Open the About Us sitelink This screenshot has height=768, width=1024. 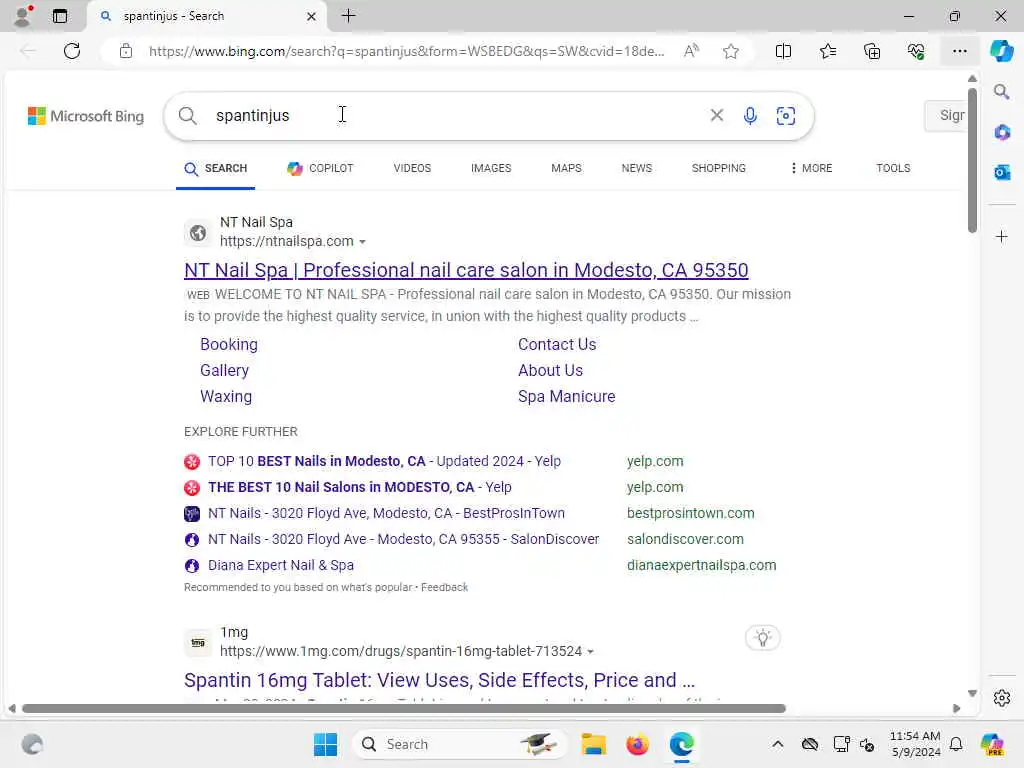[x=551, y=370]
